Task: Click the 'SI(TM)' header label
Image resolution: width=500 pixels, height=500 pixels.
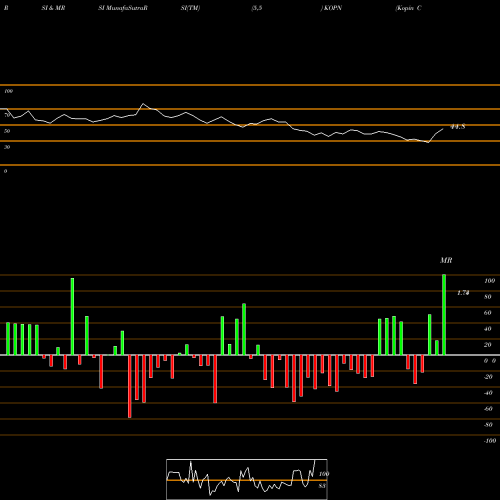Action: click(190, 8)
